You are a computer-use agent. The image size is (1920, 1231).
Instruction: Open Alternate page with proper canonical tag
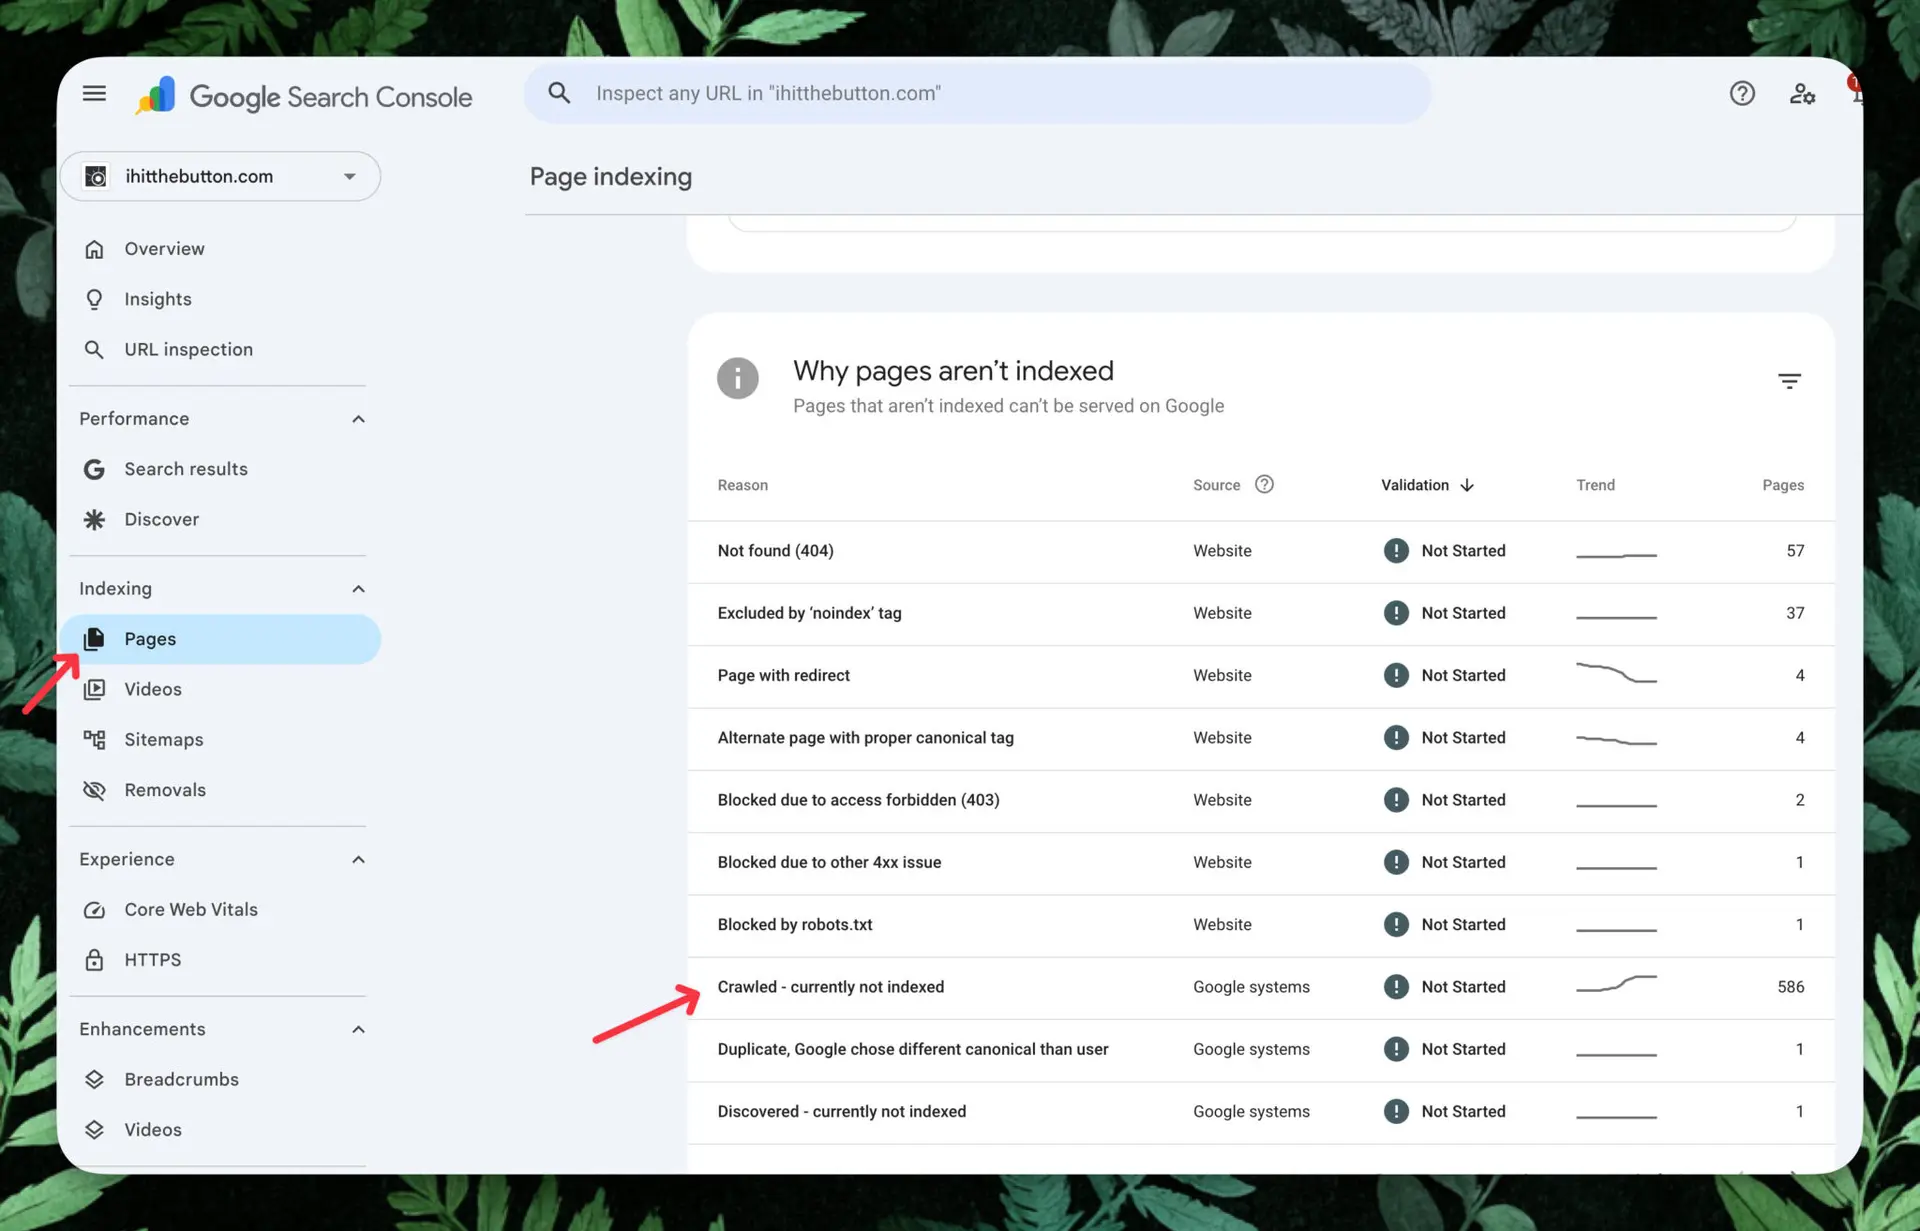1261,738
